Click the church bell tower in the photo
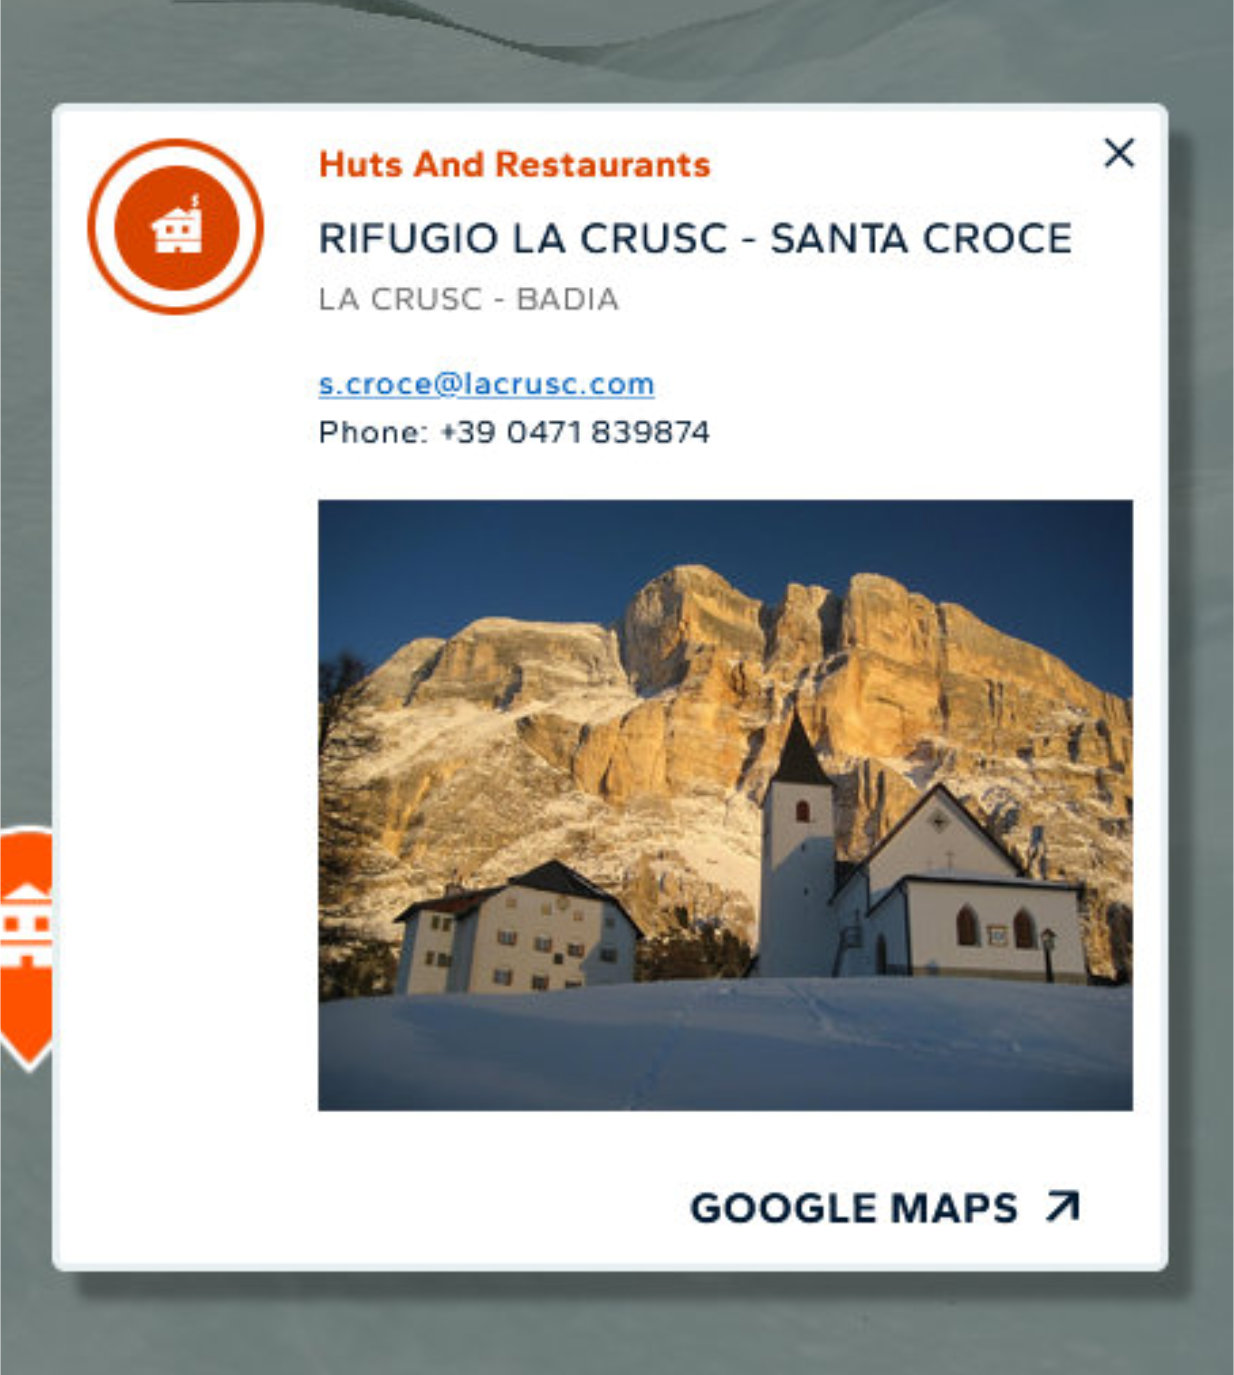 coord(797,850)
